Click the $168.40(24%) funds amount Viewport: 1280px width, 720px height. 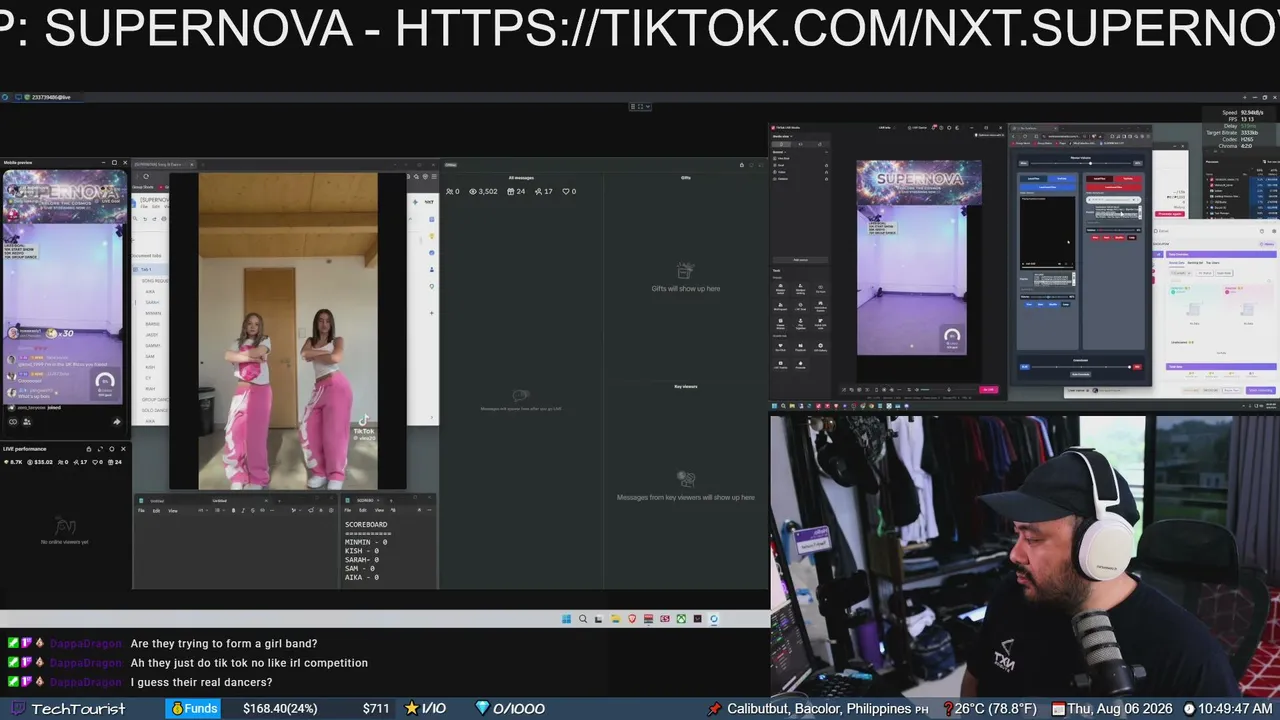(x=280, y=709)
